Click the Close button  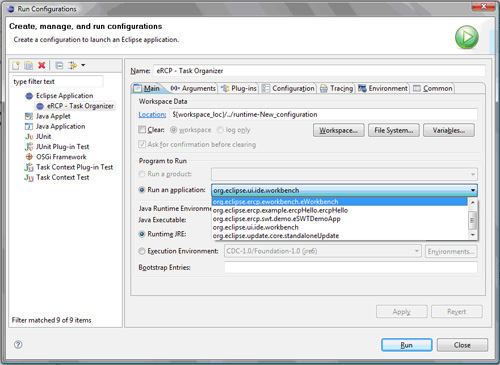coord(462,345)
